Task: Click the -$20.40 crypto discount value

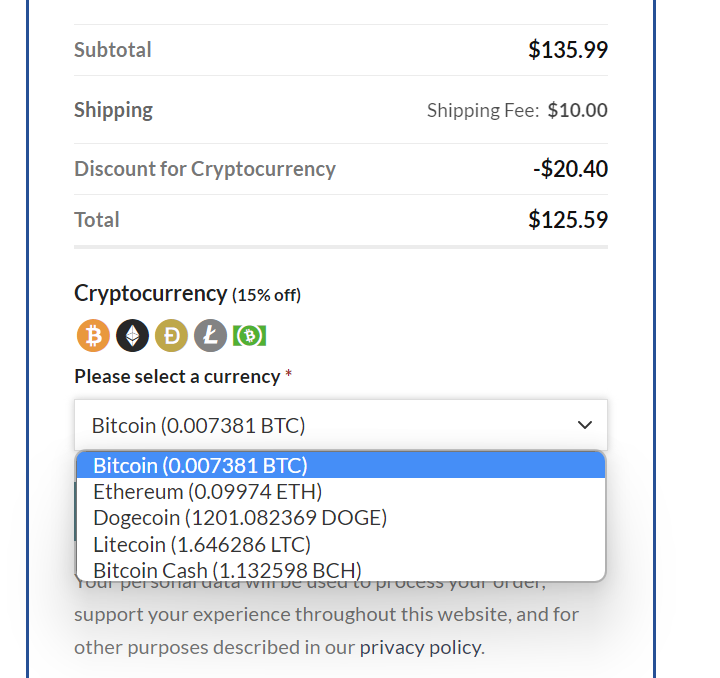Action: click(x=570, y=168)
